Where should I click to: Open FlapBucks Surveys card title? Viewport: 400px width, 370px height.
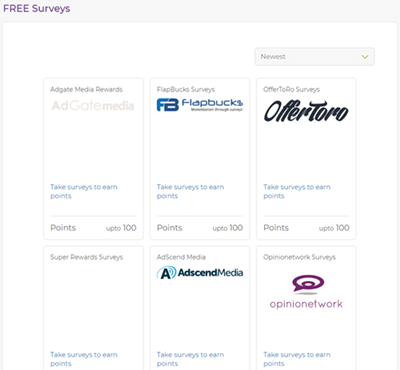coord(186,89)
